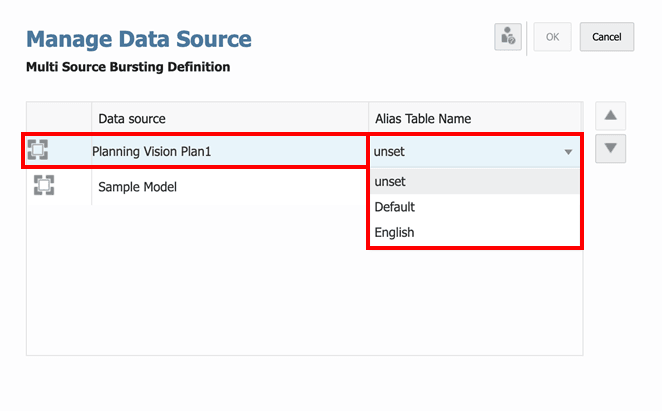
Task: Click the Planning Vision Plan1 row icon
Action: [x=38, y=151]
